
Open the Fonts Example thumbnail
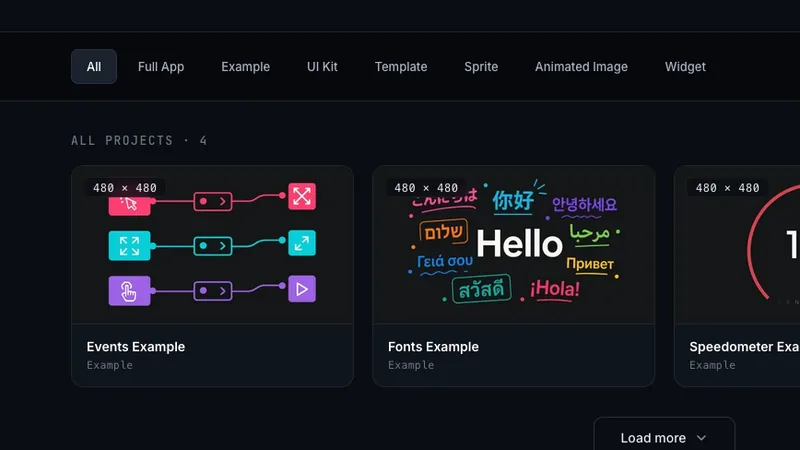[x=514, y=245]
